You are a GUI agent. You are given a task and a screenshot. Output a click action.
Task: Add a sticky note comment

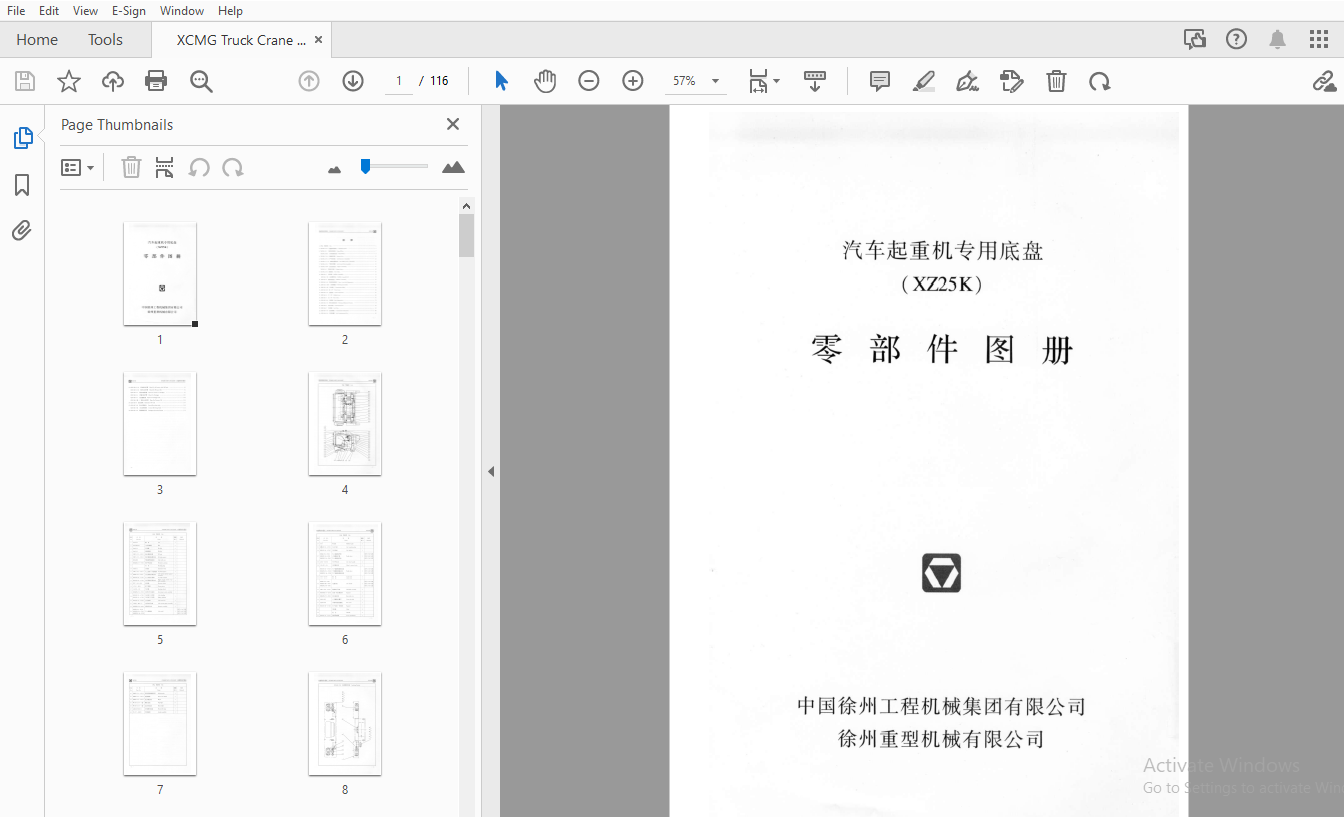[x=880, y=81]
